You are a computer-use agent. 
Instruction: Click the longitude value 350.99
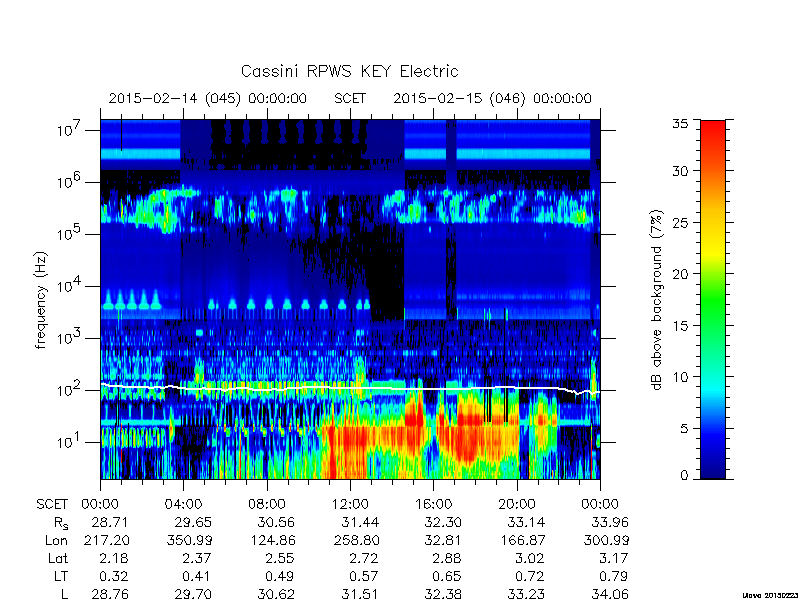(189, 540)
